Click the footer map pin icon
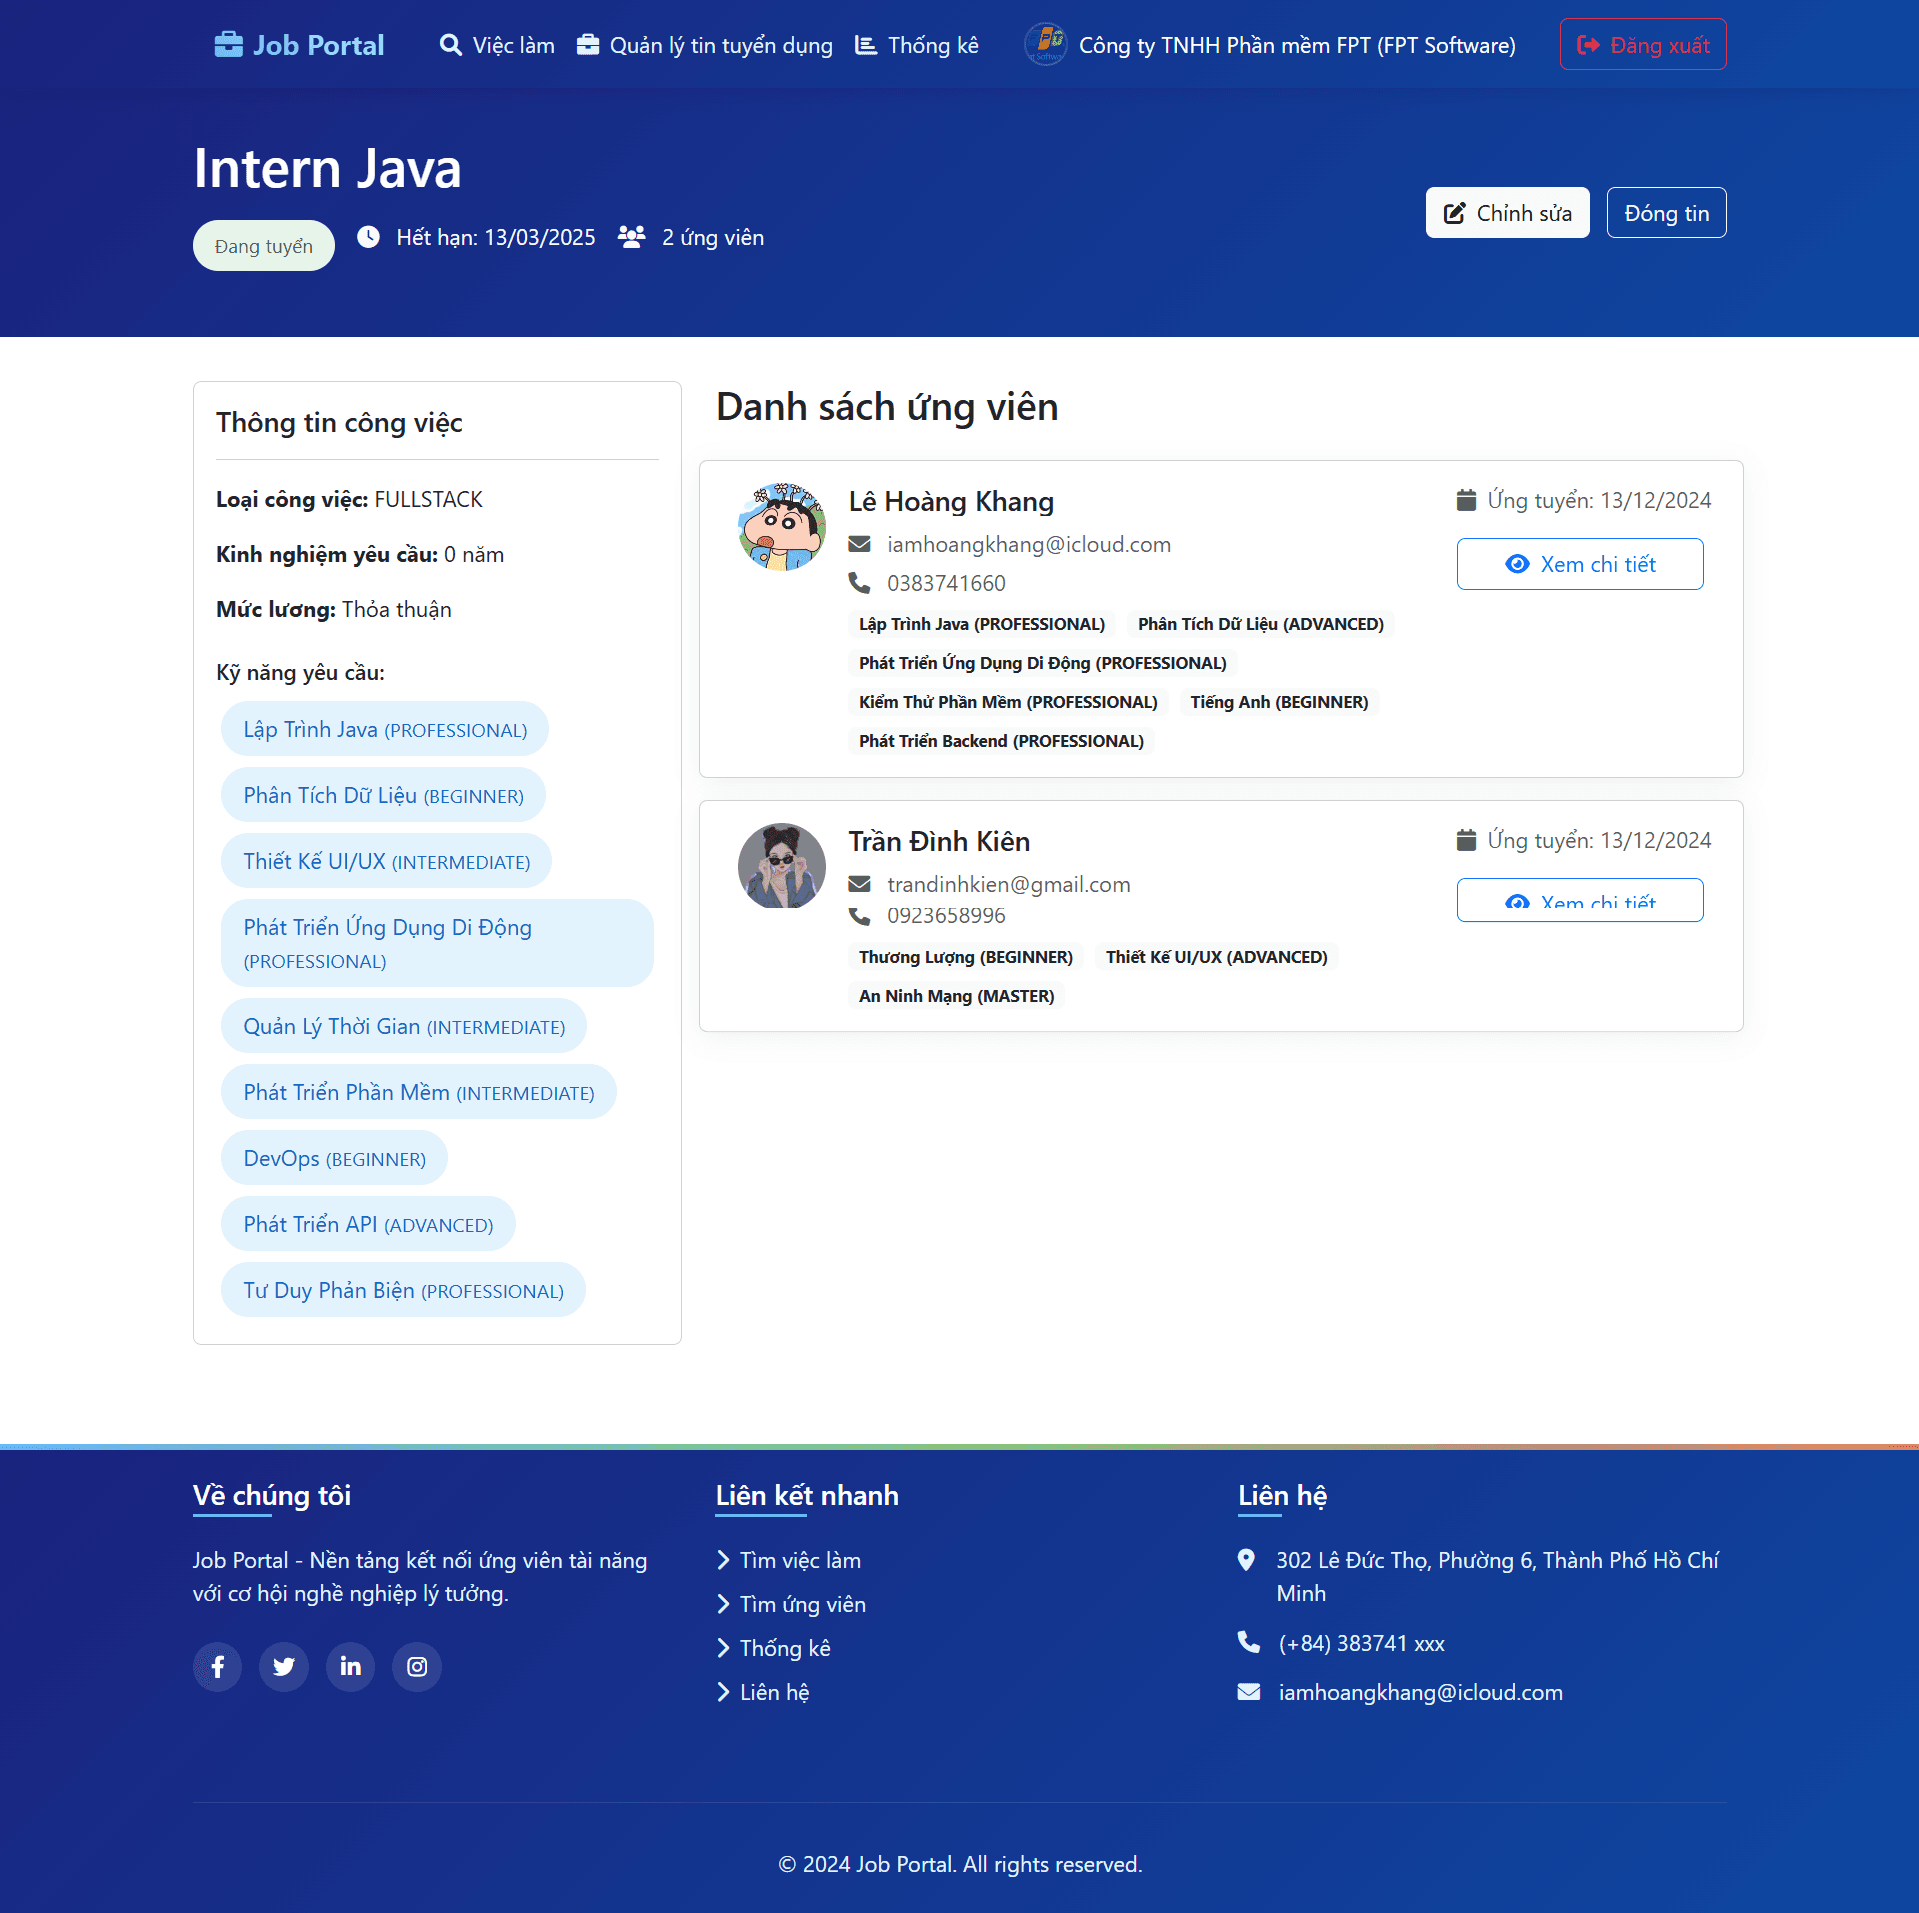This screenshot has height=1913, width=1919. pos(1246,1560)
